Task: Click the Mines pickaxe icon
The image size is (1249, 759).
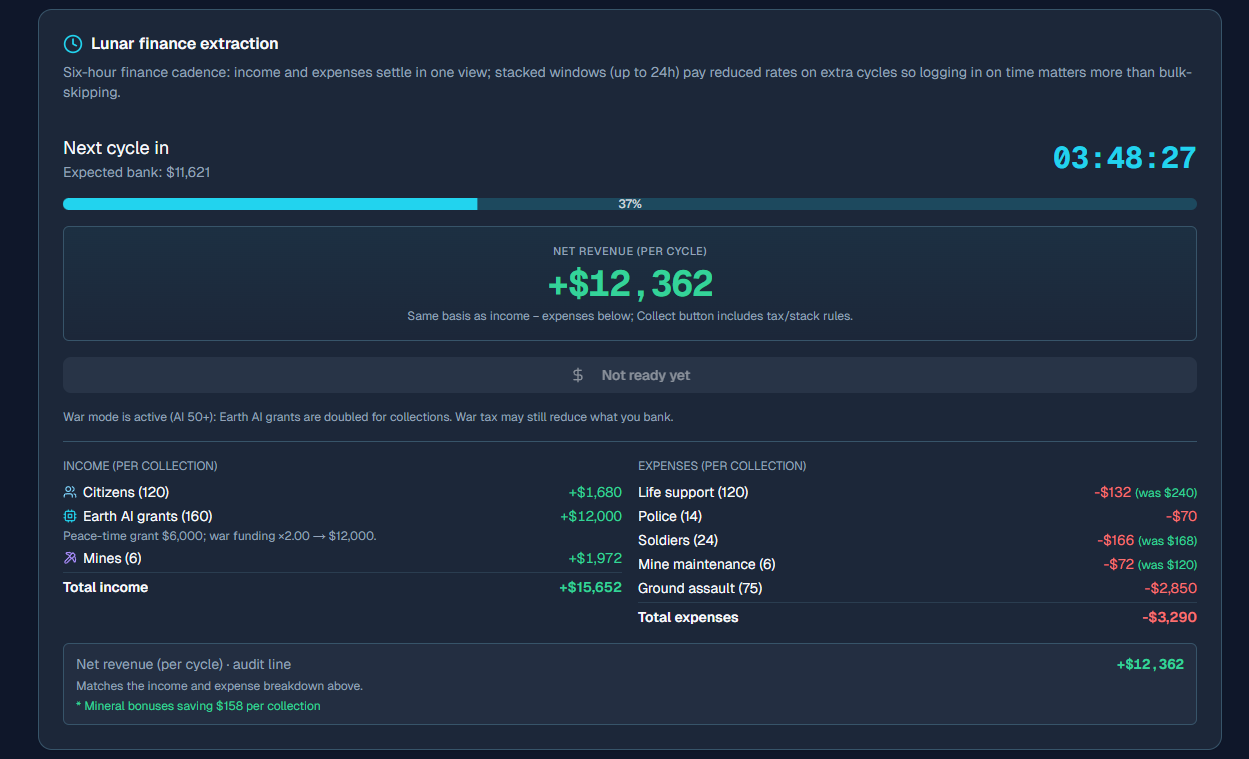Action: click(x=70, y=558)
